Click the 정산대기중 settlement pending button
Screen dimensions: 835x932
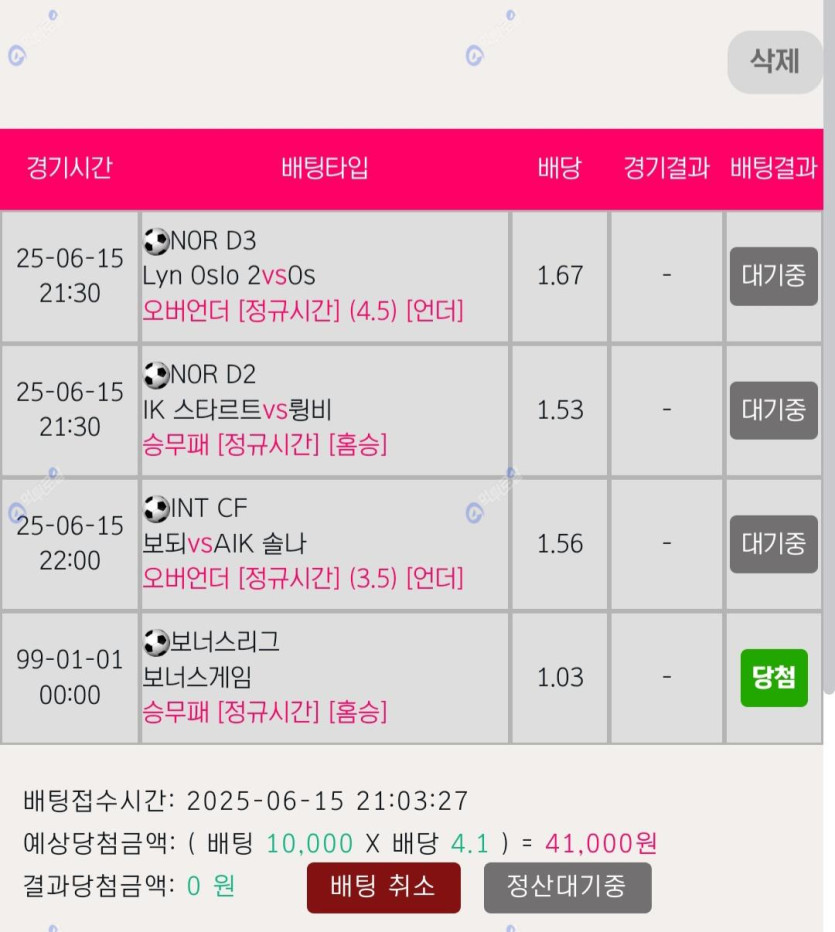(x=567, y=887)
